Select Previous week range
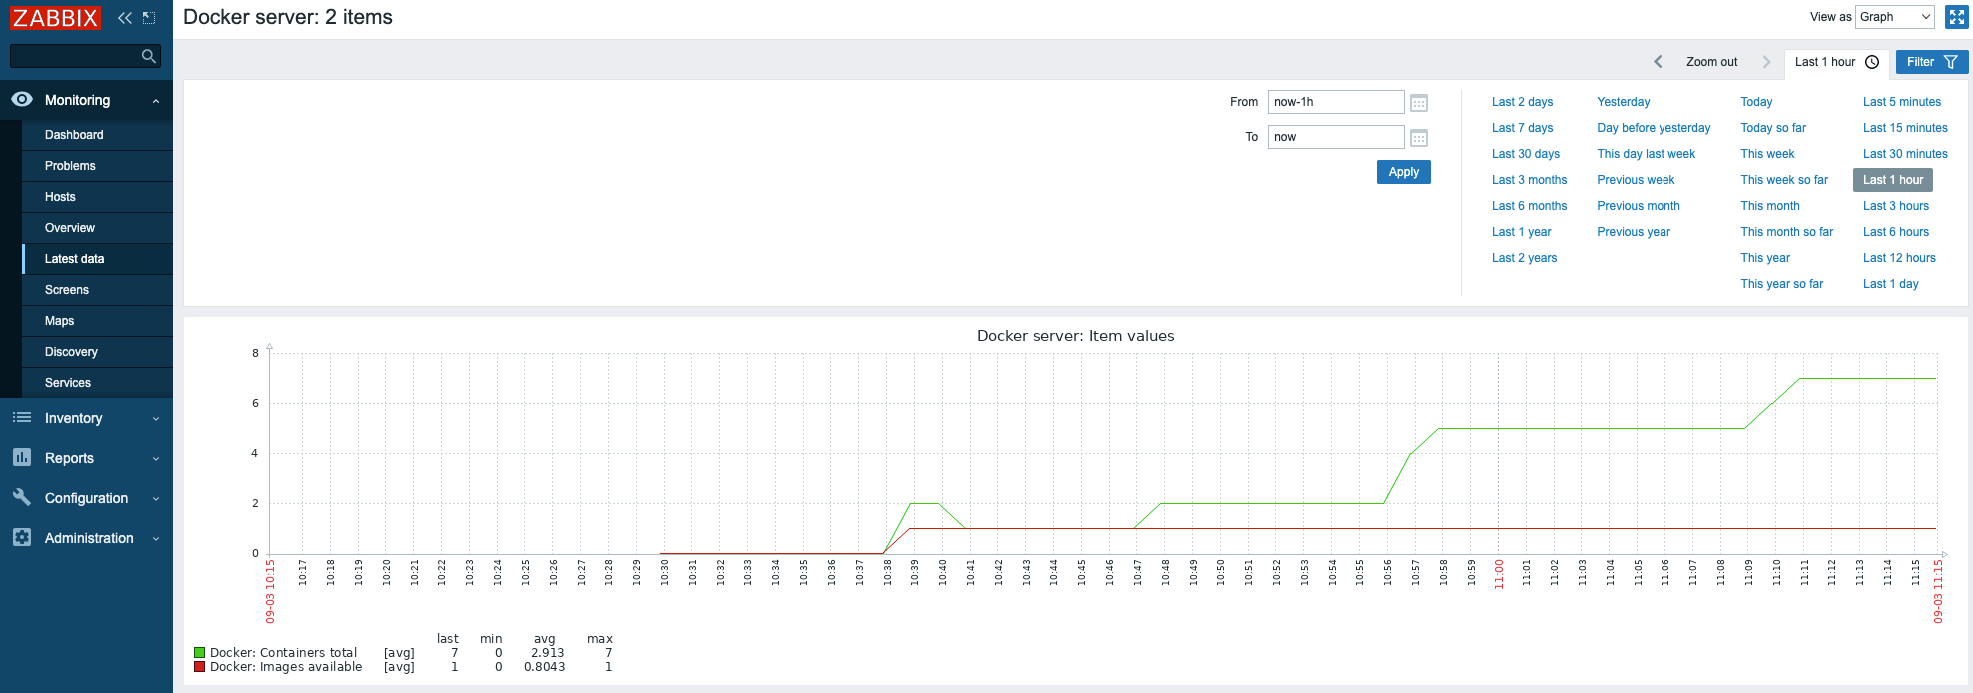The width and height of the screenshot is (1973, 693). pos(1636,180)
